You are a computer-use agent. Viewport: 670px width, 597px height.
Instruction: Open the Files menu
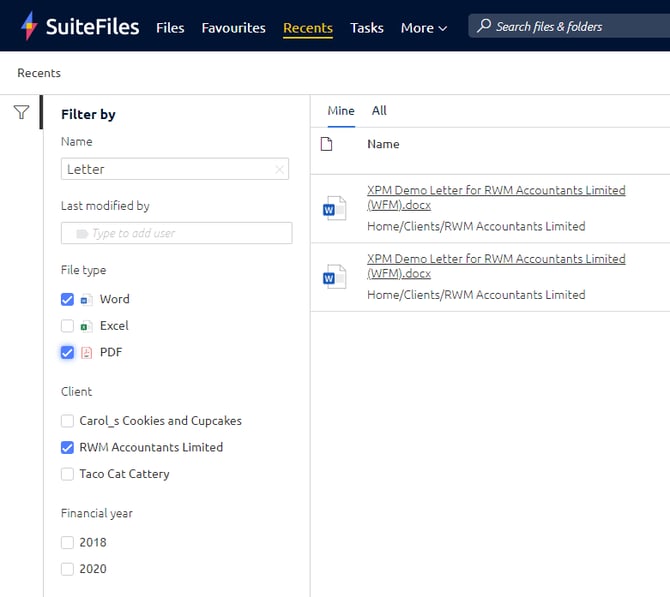point(170,28)
